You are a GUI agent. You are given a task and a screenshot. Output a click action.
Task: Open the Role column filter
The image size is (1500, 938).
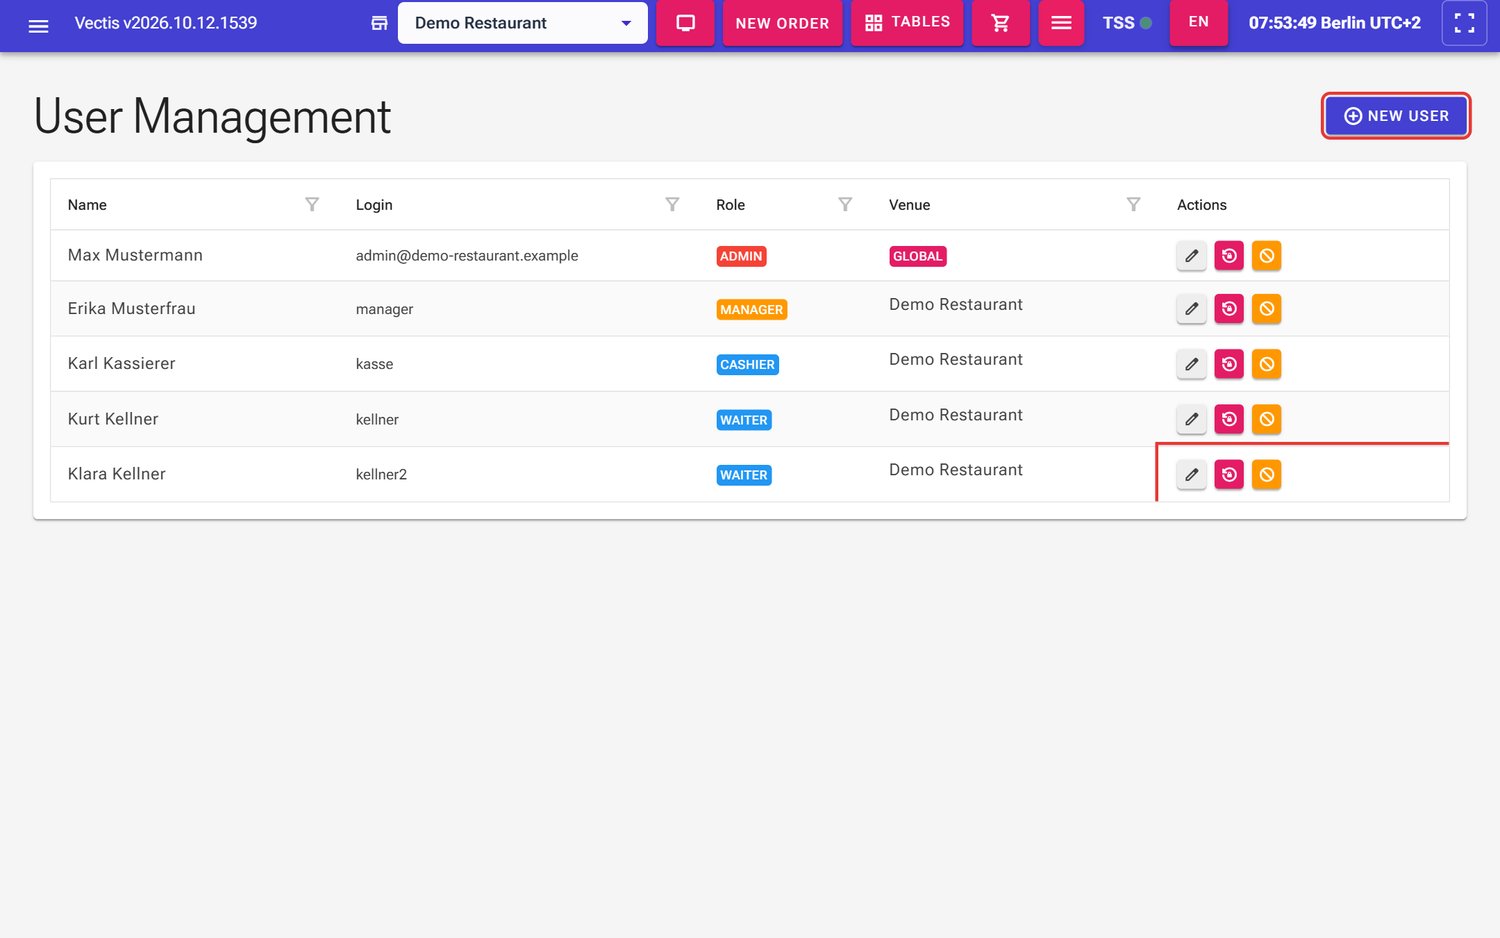[845, 204]
